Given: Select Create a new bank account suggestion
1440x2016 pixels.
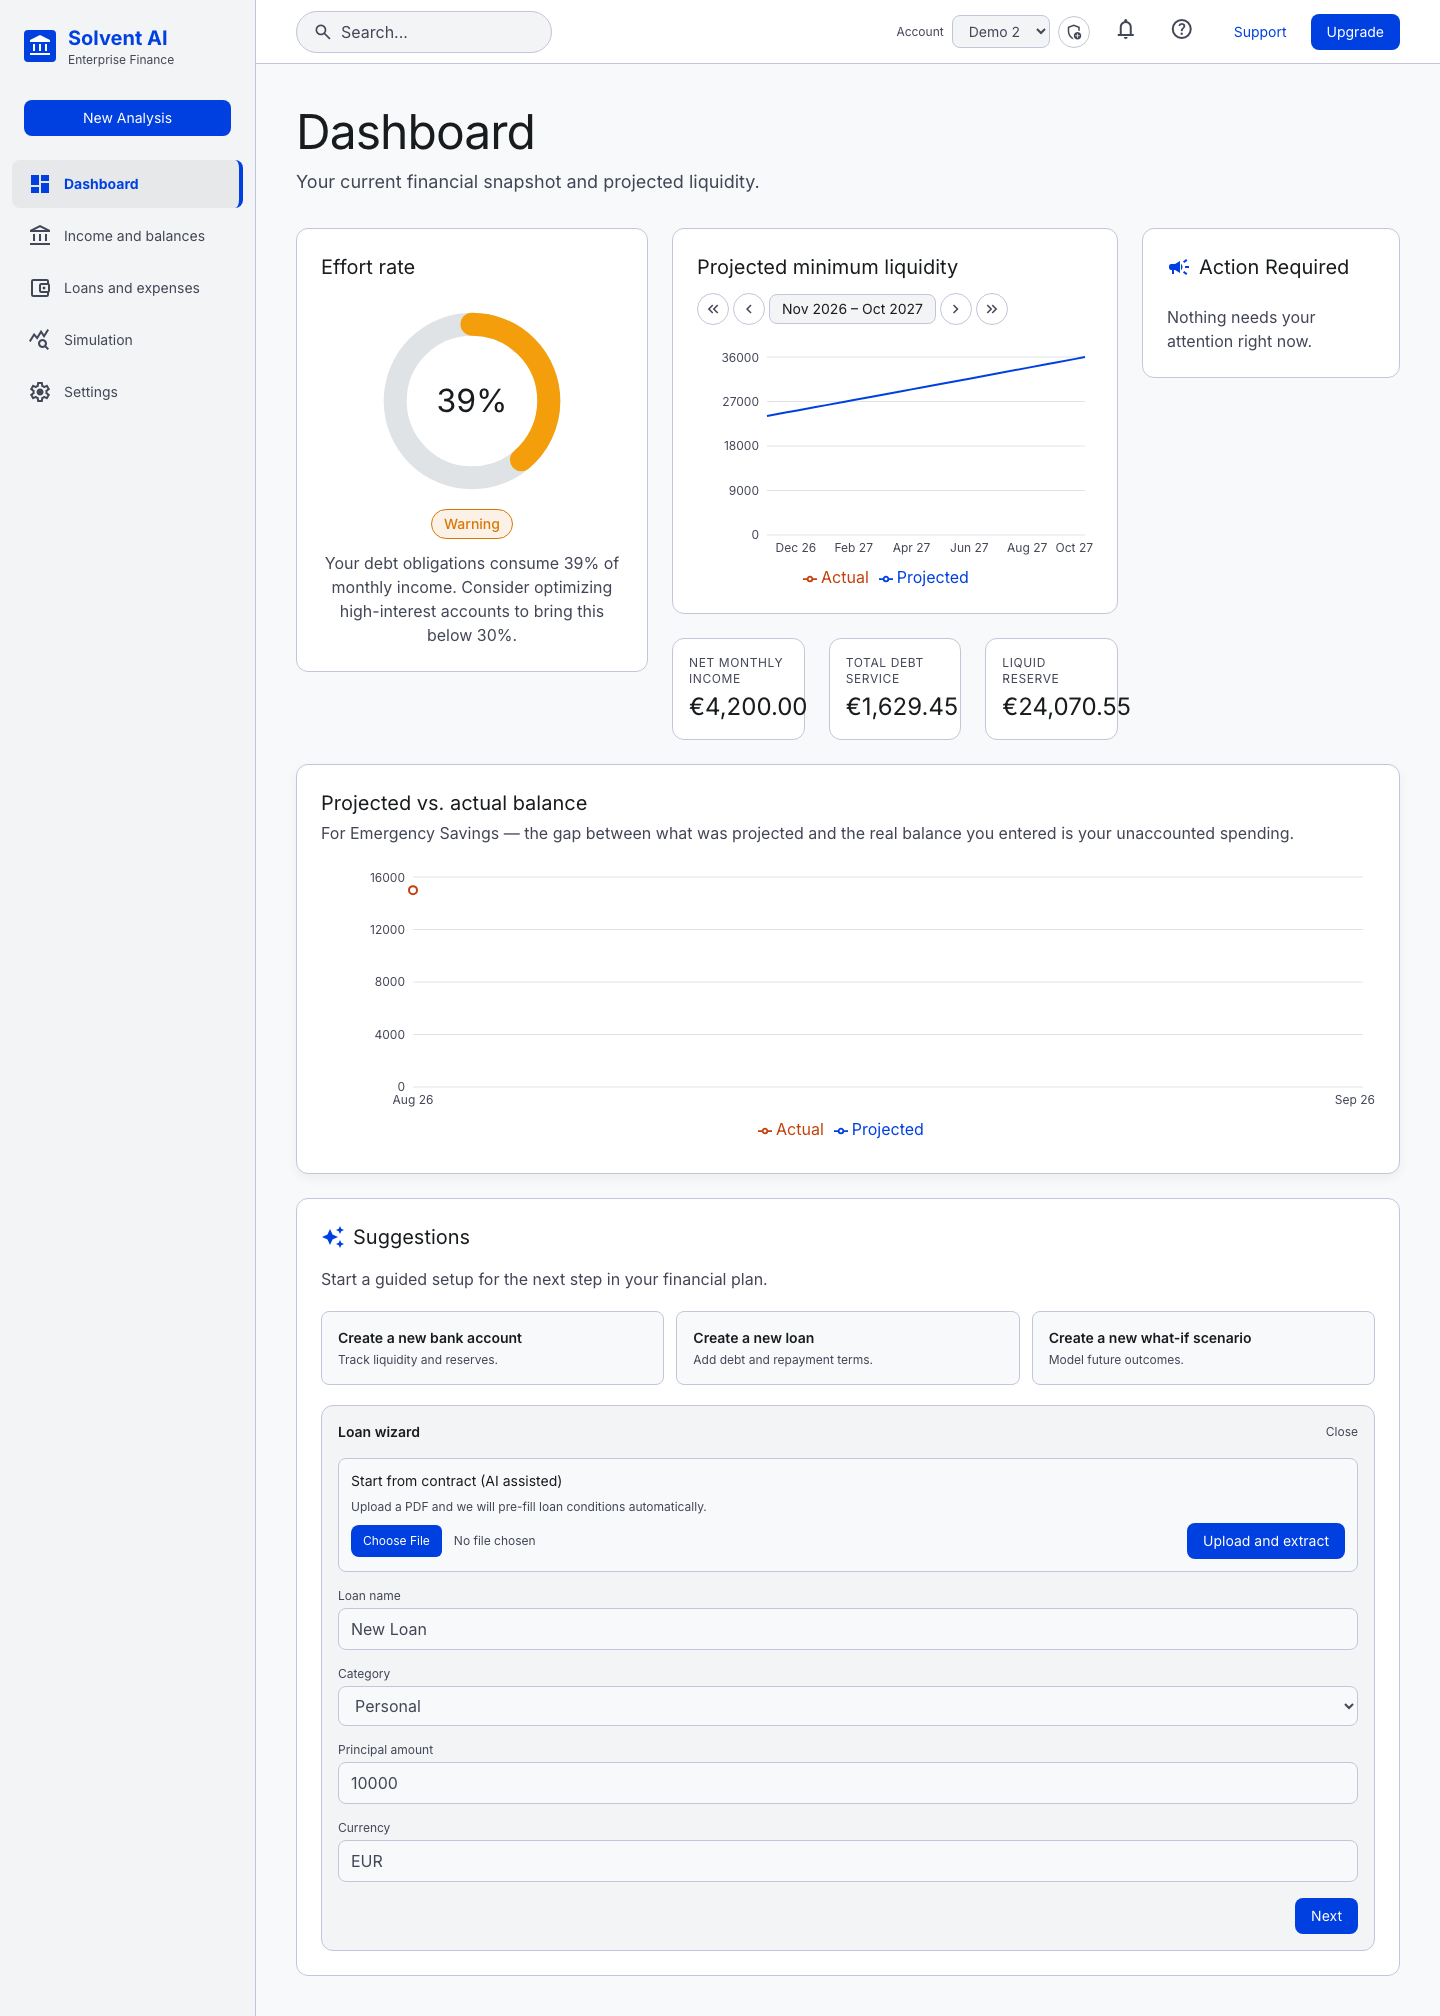Looking at the screenshot, I should point(492,1348).
